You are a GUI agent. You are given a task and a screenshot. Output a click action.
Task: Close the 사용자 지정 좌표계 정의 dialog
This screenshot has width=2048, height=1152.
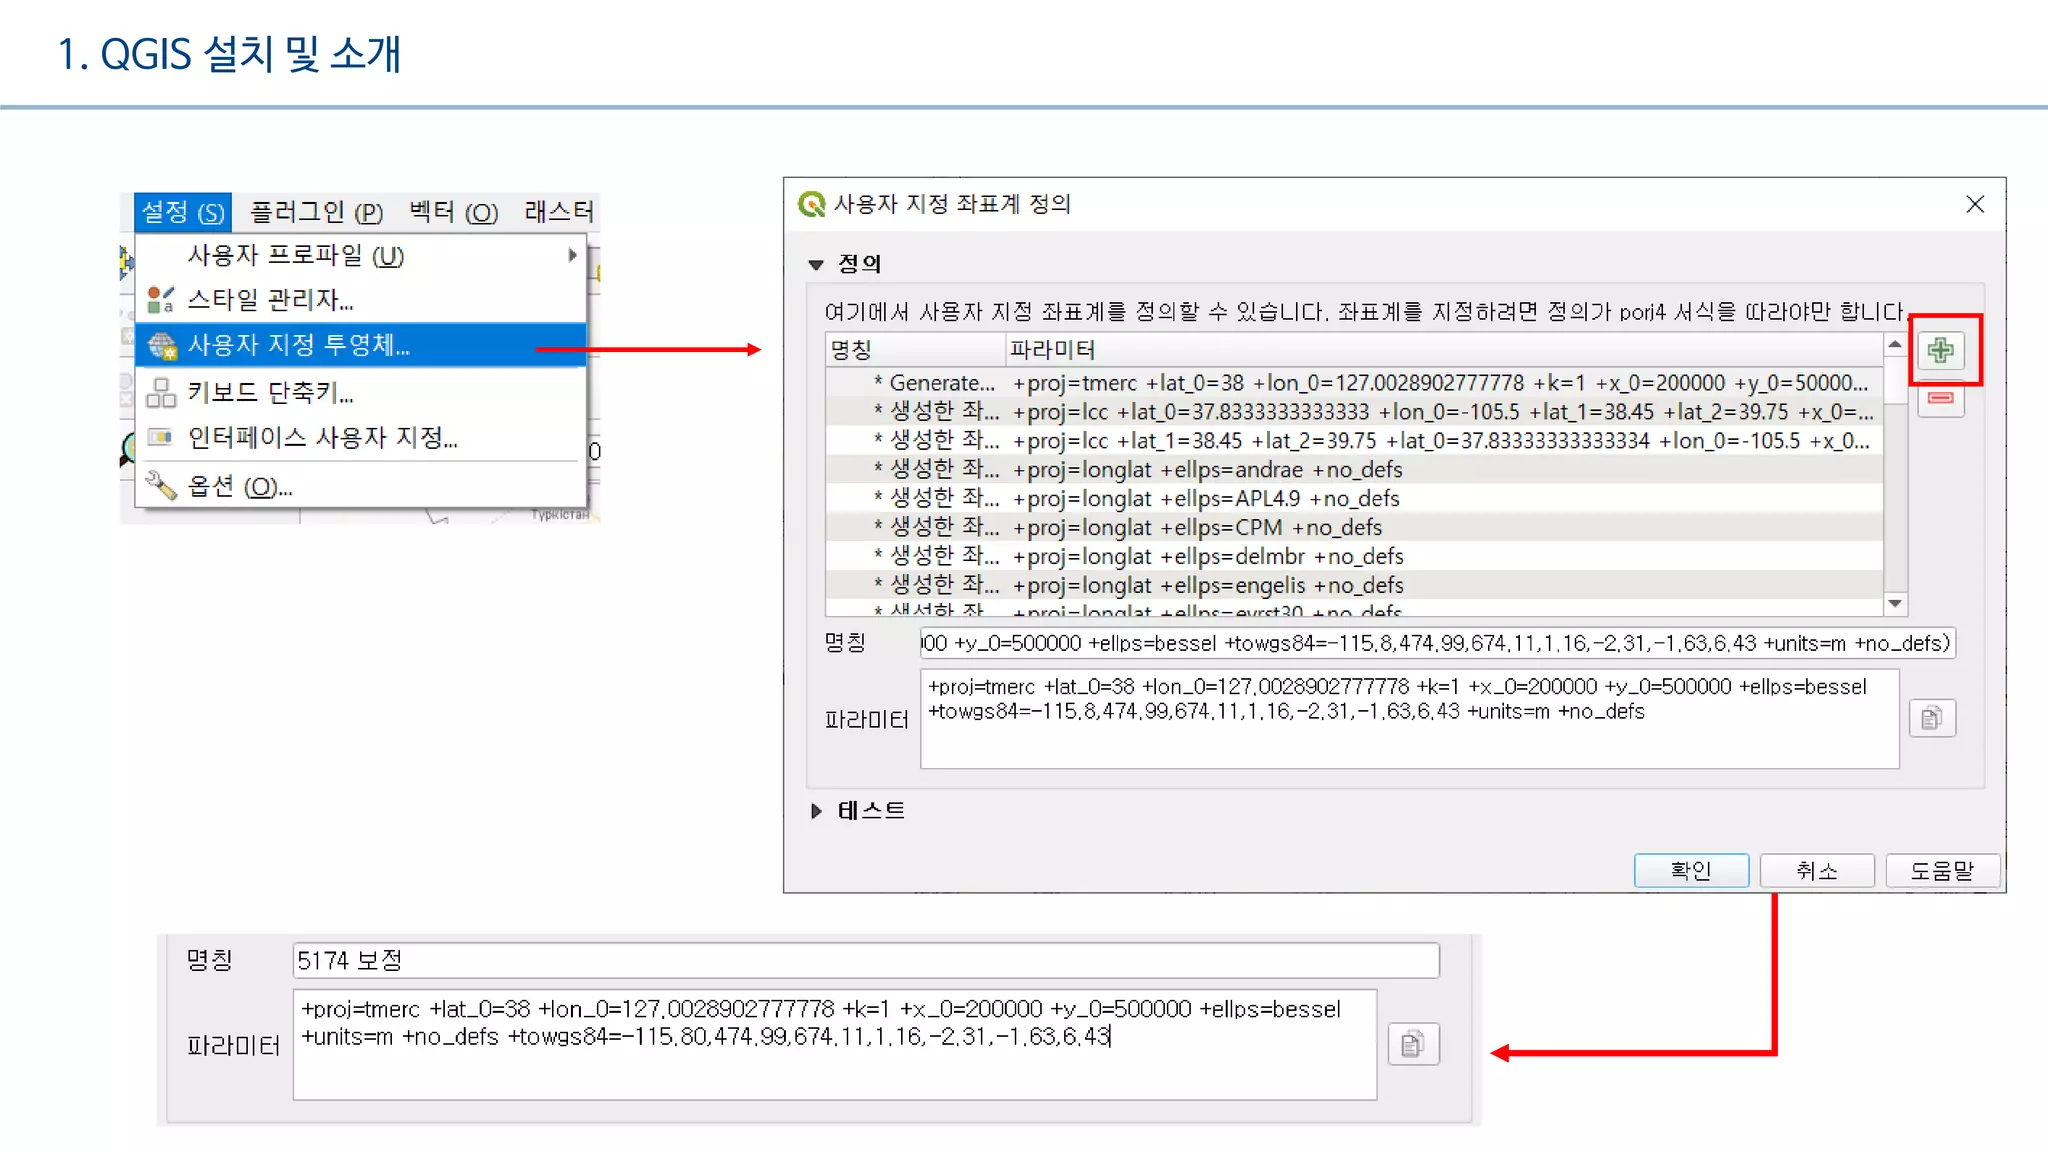point(1975,204)
